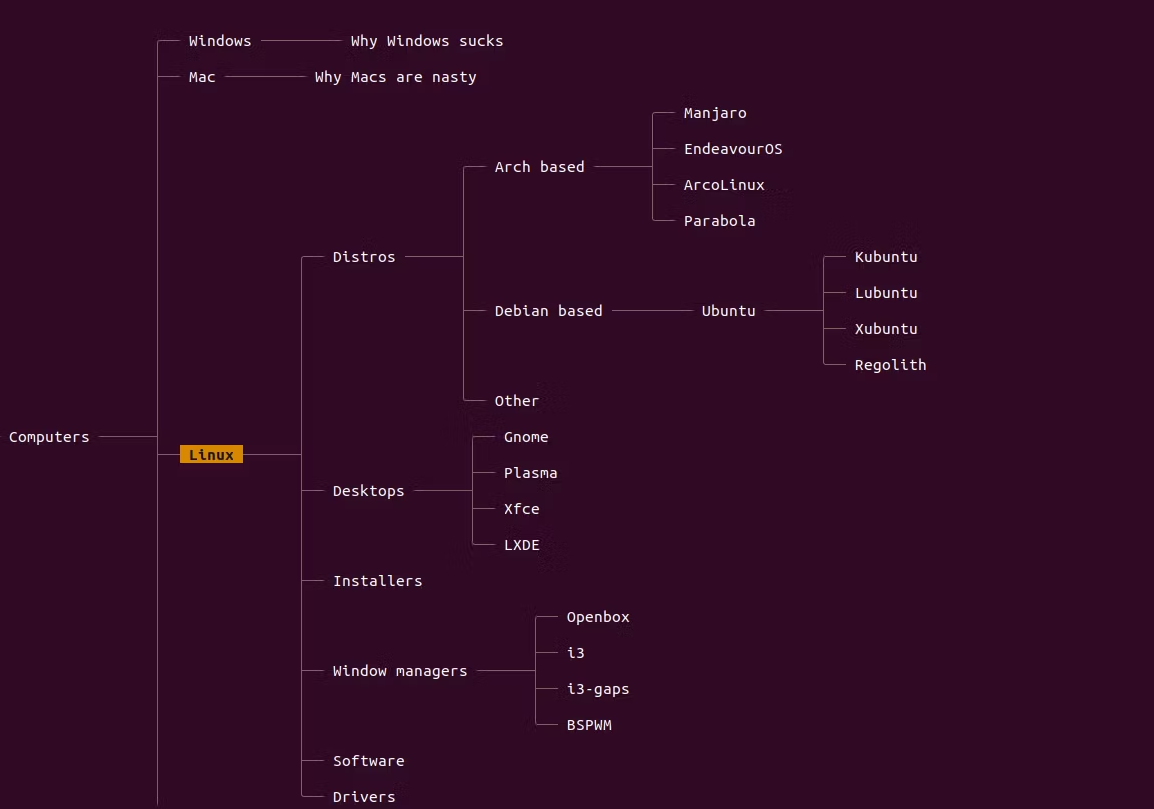Image resolution: width=1154 pixels, height=809 pixels.
Task: Click the Regolith node
Action: [x=891, y=365]
